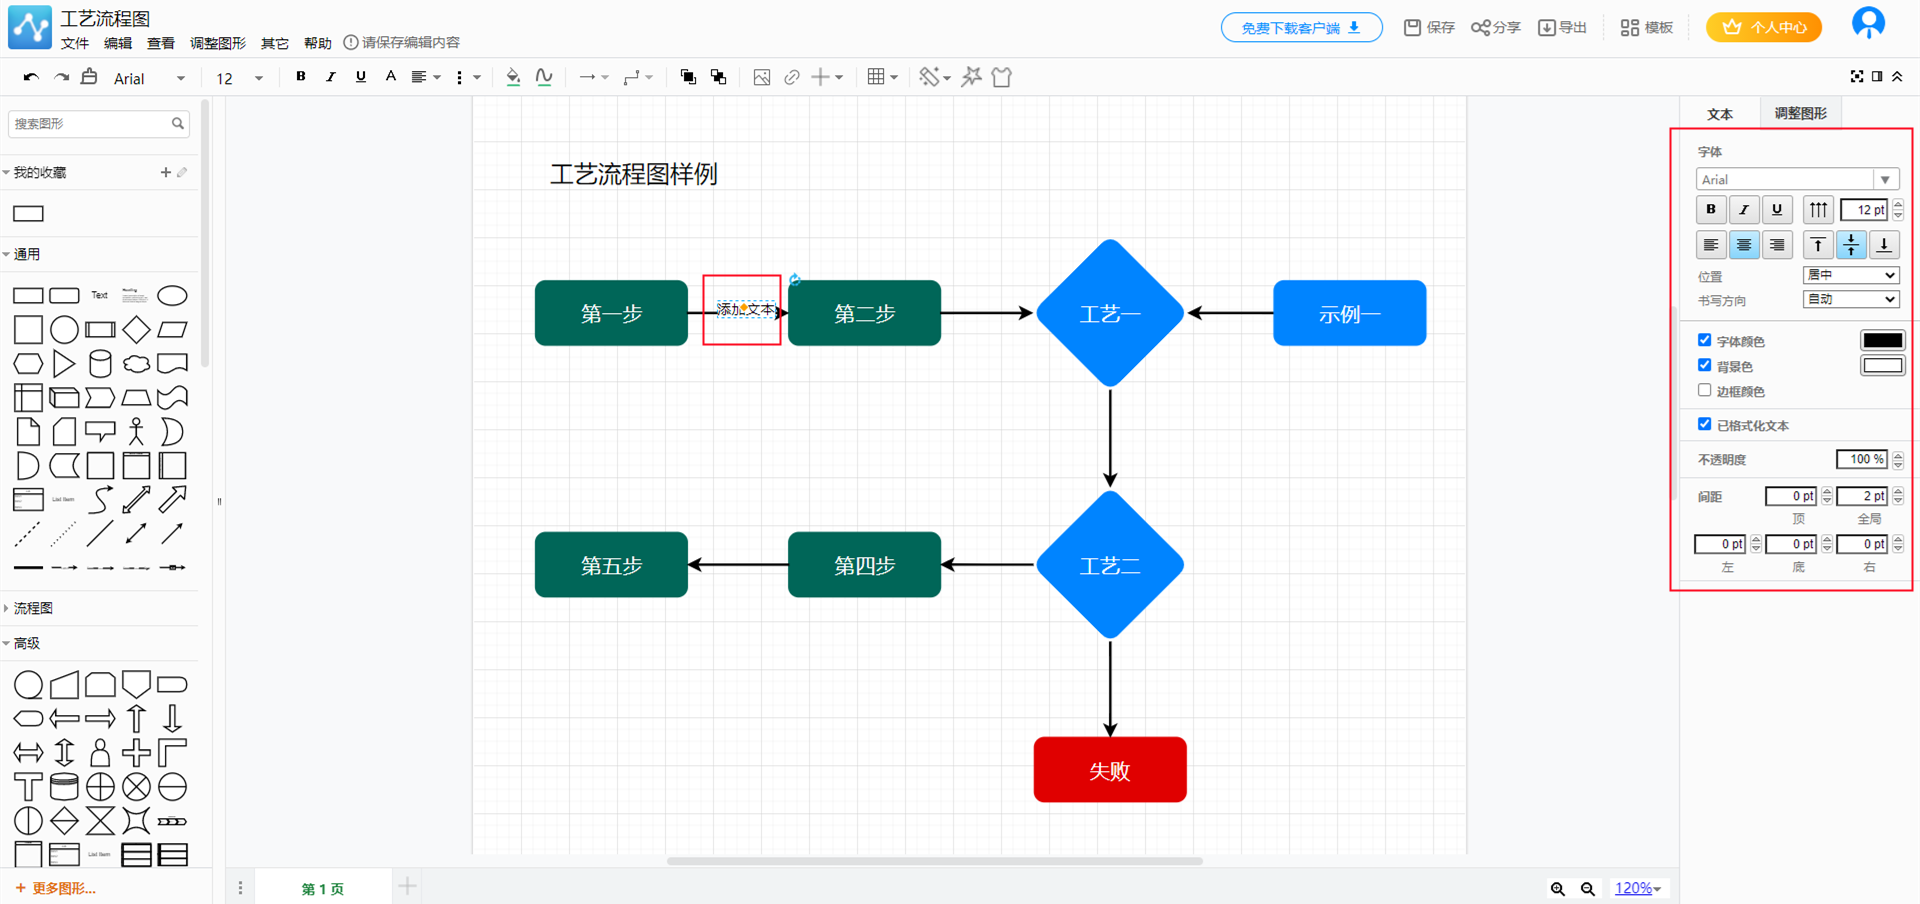This screenshot has height=904, width=1920.
Task: Click the fullscreen icon at top right
Action: pos(1857,77)
